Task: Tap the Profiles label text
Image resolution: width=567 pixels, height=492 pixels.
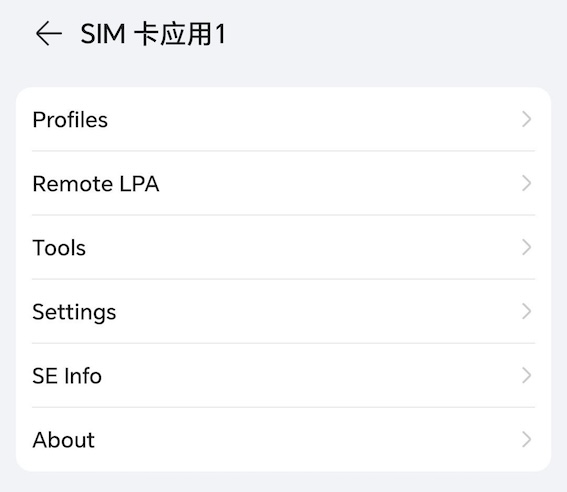Action: coord(70,120)
